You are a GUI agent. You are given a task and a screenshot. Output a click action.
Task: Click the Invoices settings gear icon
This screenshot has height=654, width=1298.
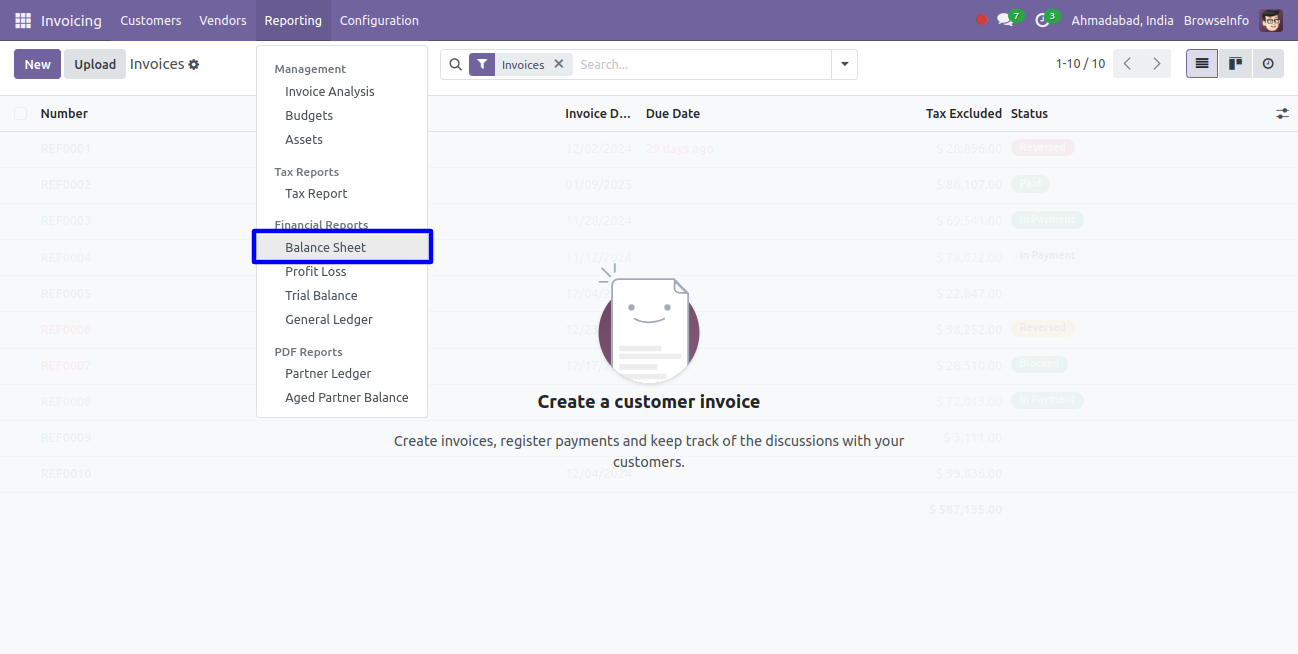point(194,65)
